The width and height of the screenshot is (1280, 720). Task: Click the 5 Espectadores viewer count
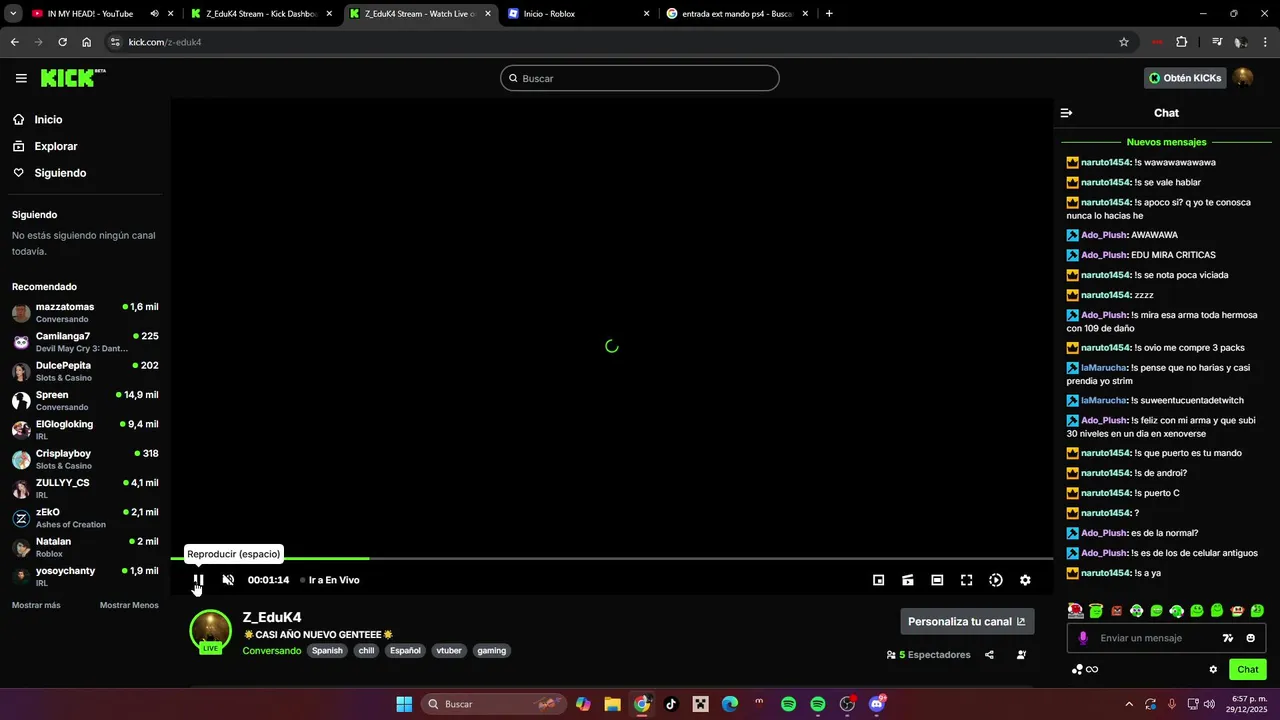click(928, 655)
